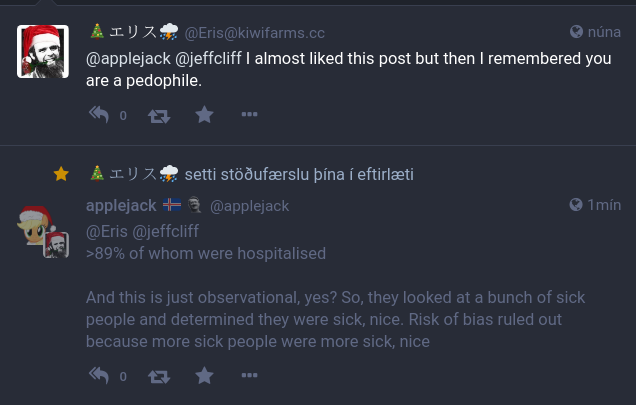The height and width of the screenshot is (405, 636).
Task: Click the gold star favourite notification icon
Action: pos(61,174)
